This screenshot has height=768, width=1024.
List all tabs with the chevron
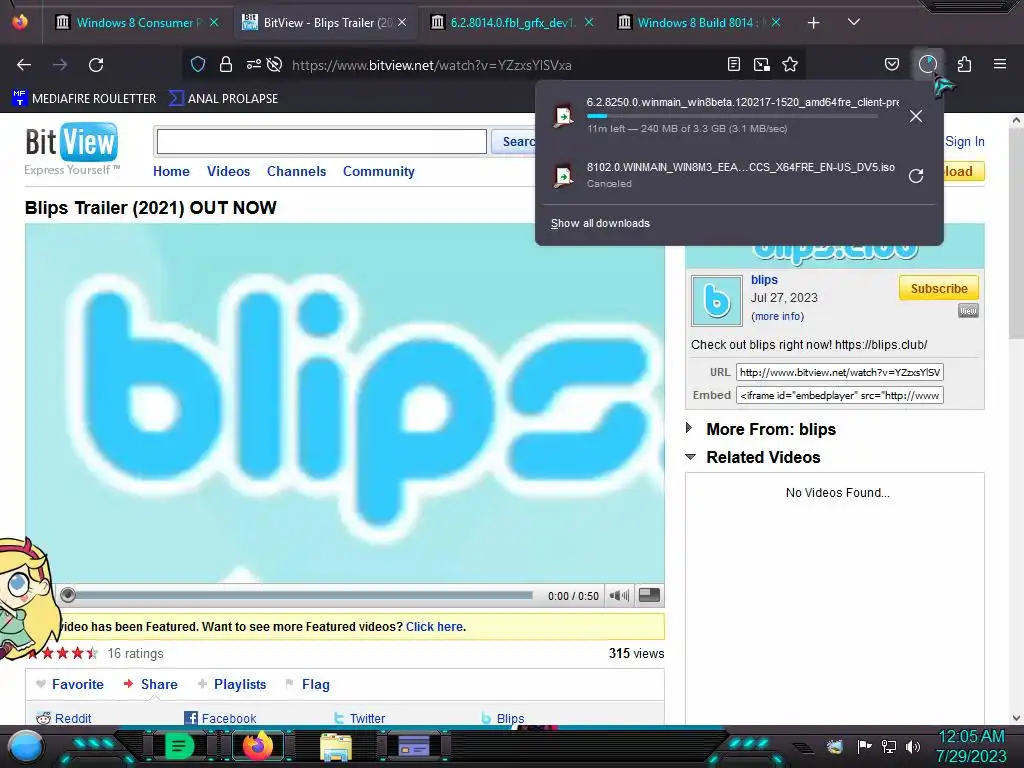(854, 22)
